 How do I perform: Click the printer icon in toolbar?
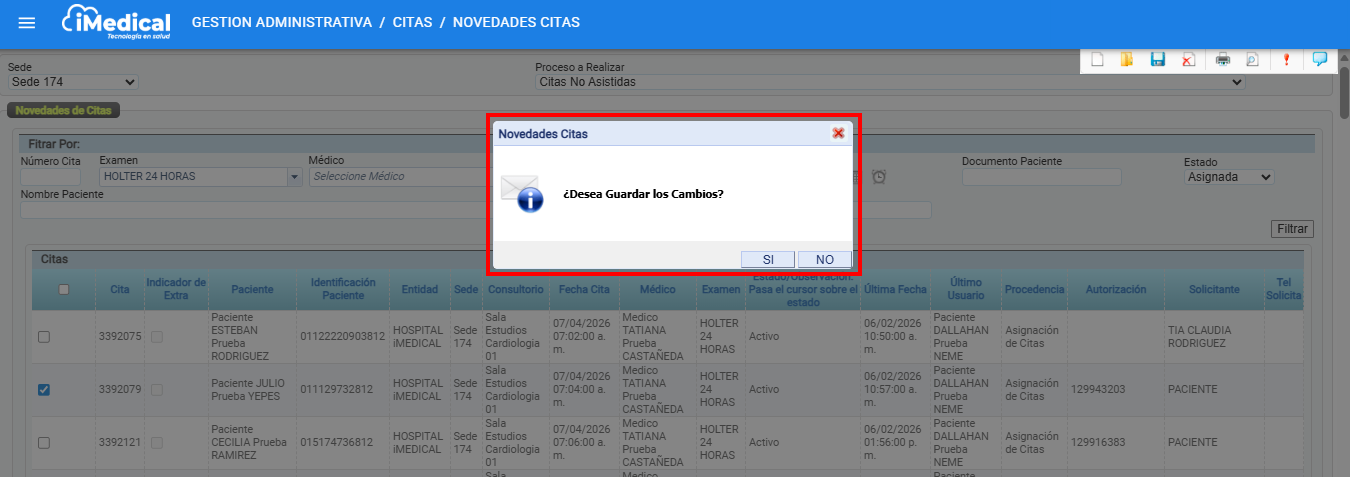click(1222, 60)
